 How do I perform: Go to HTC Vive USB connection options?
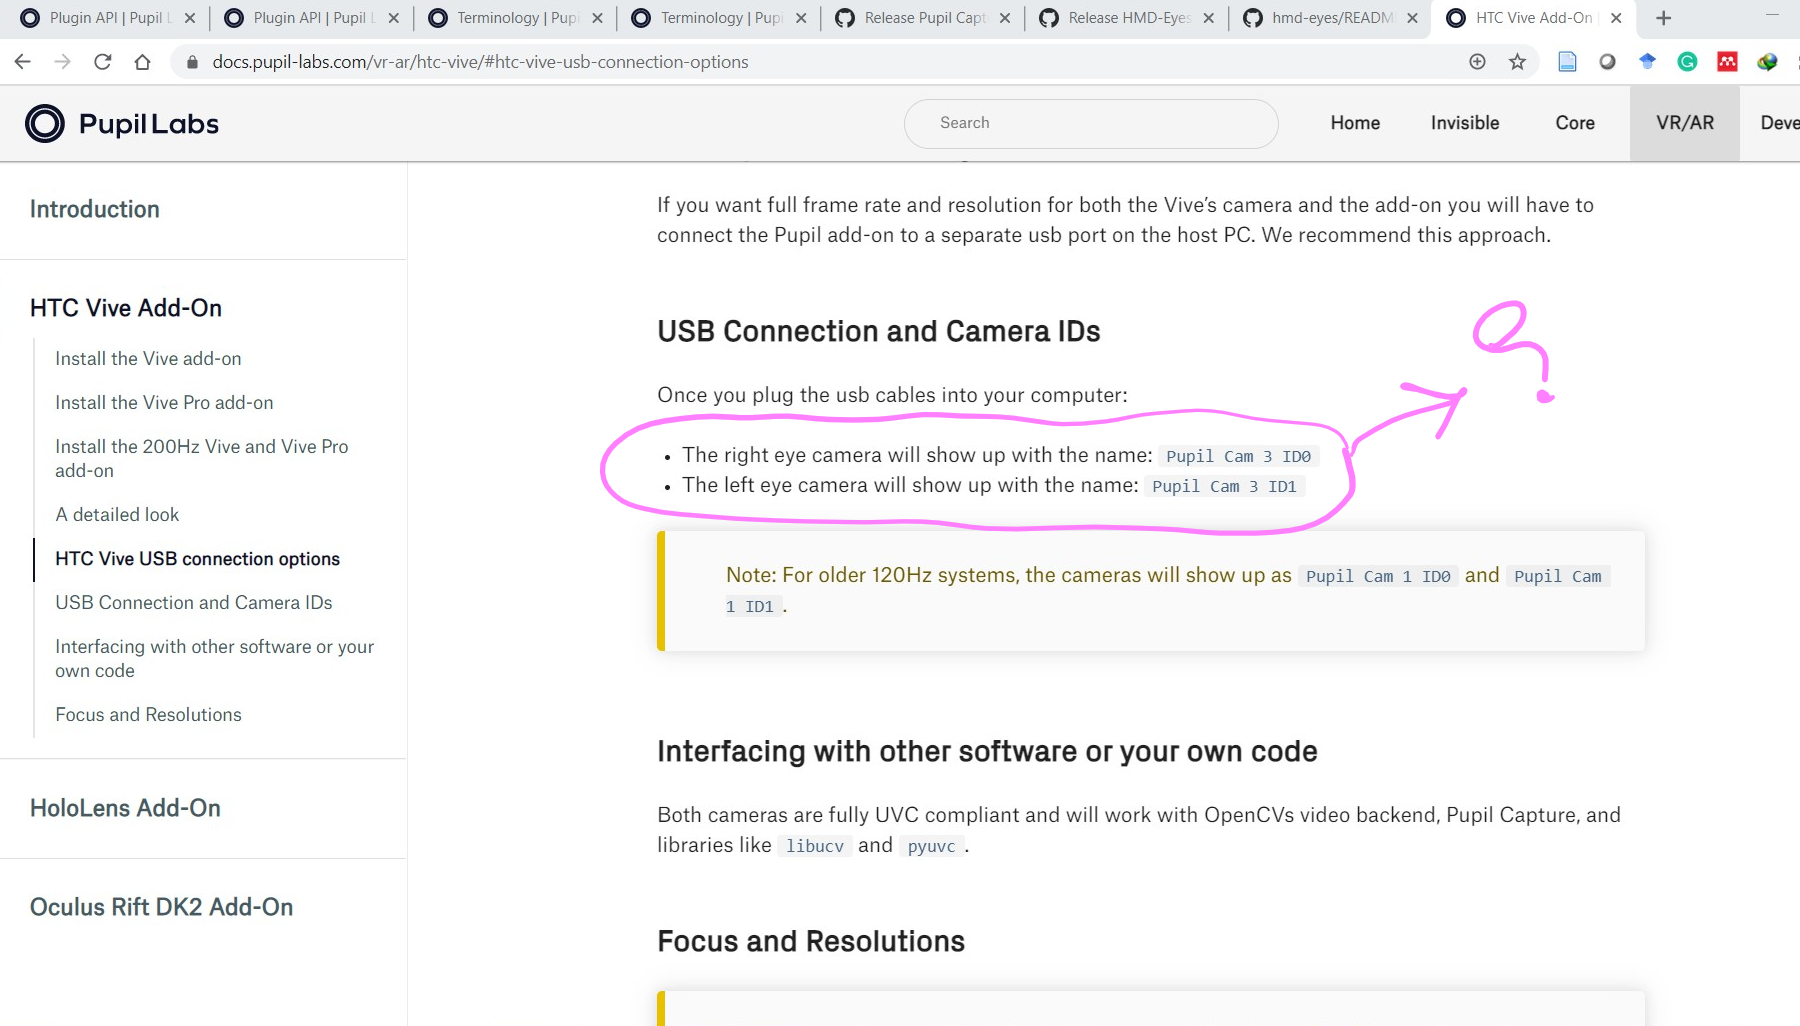click(x=197, y=559)
